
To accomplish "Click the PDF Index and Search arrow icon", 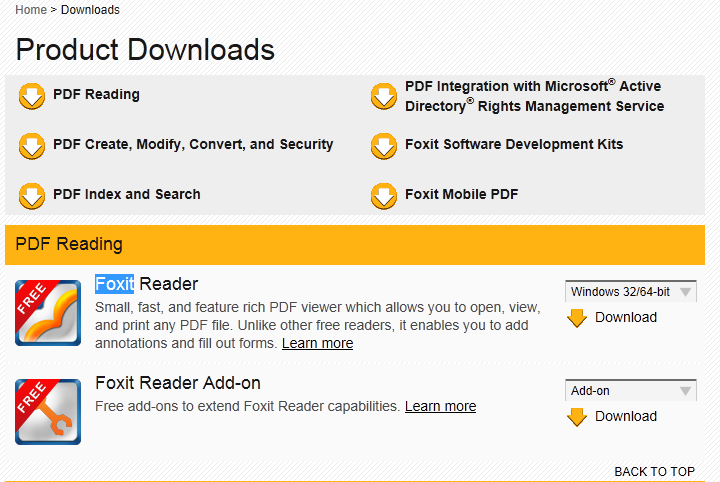I will point(32,195).
